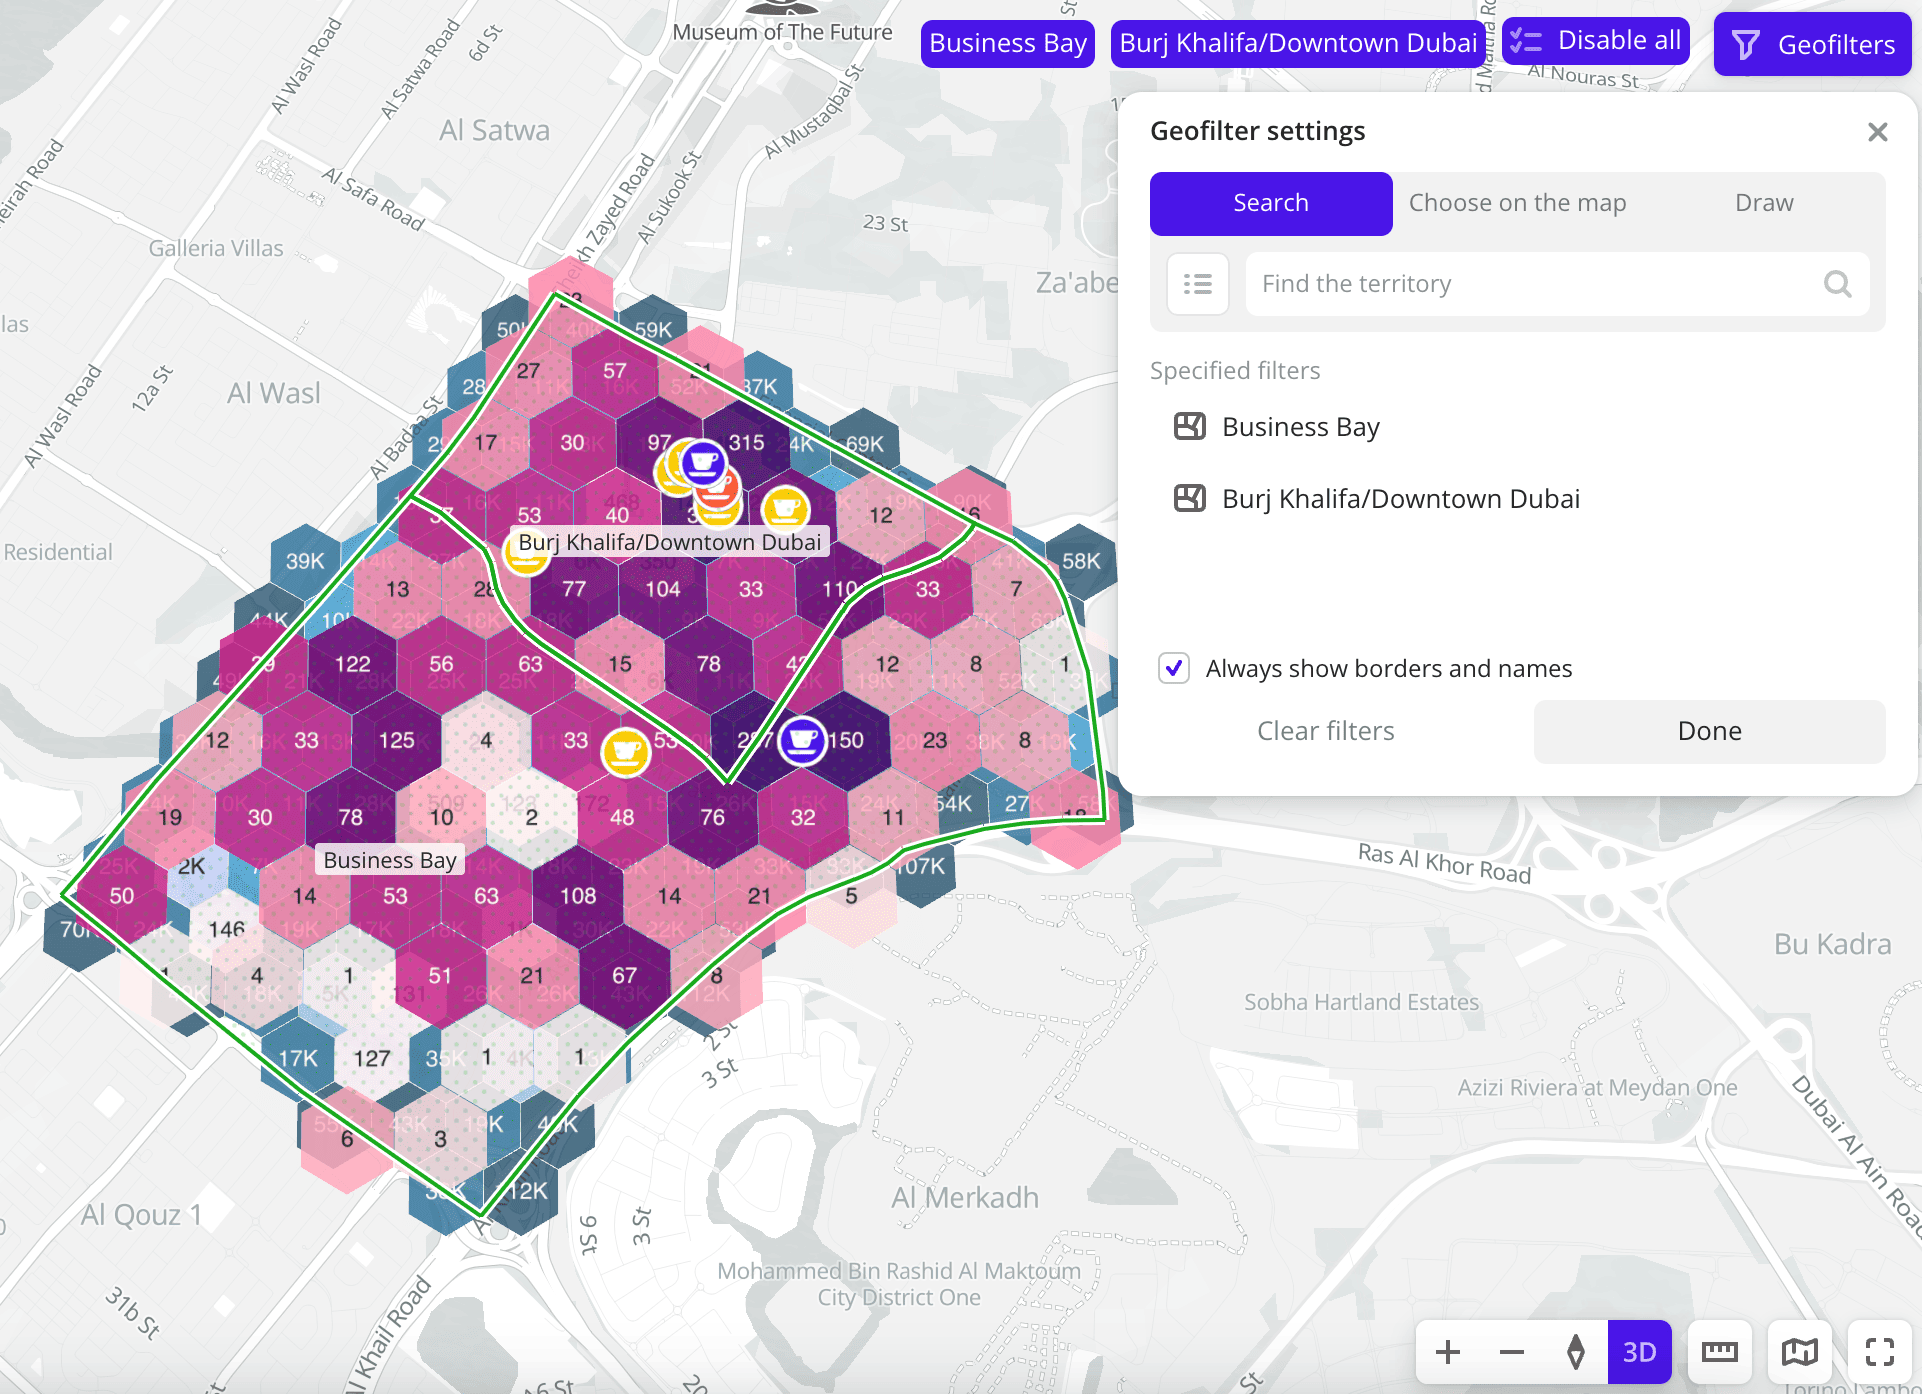The width and height of the screenshot is (1922, 1394).
Task: Switch to Choose on the map tab
Action: pos(1517,203)
